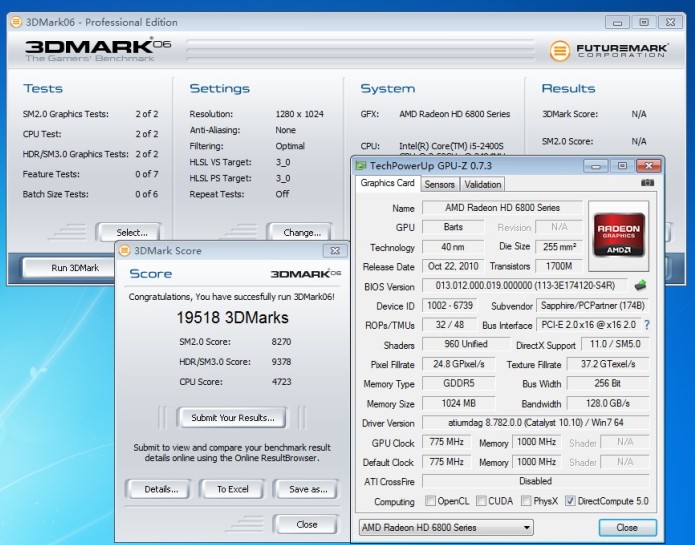
Task: Toggle the DirectCompute 5.0 checkbox
Action: coord(570,501)
